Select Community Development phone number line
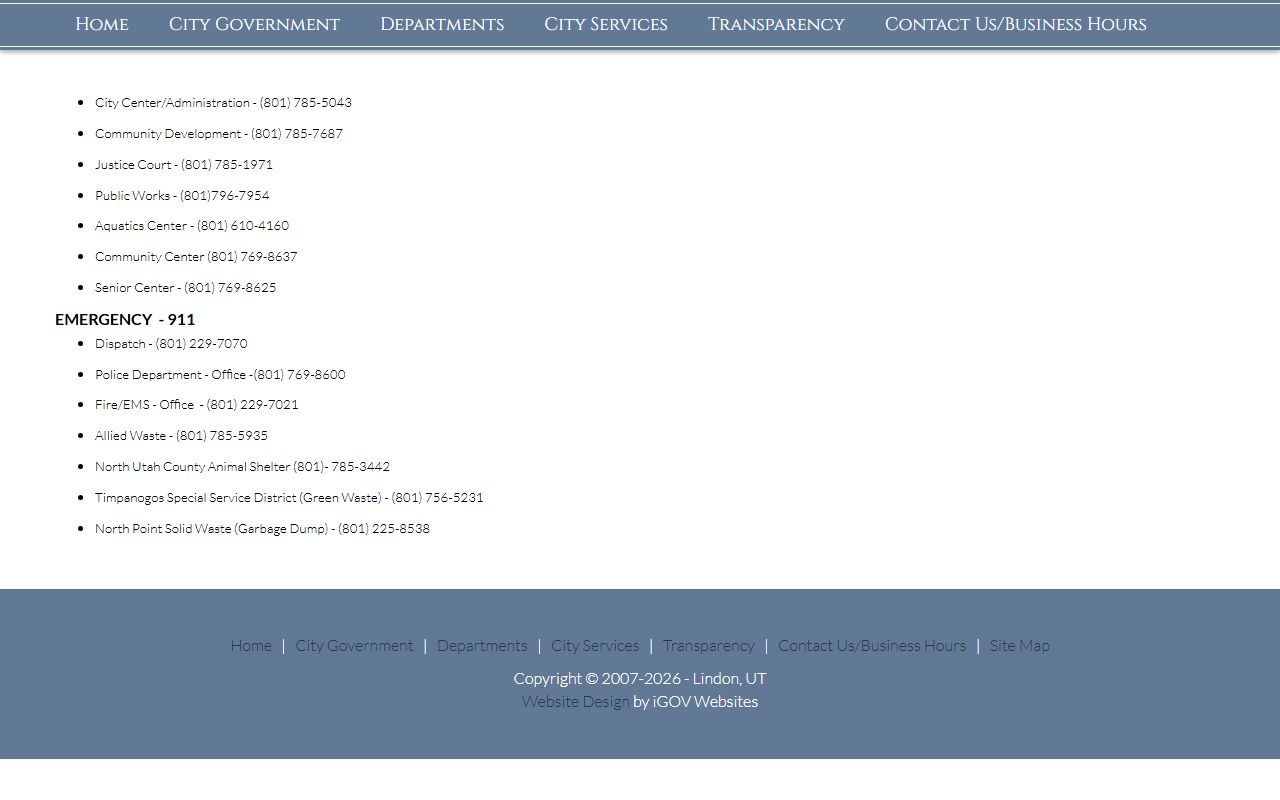 (219, 133)
